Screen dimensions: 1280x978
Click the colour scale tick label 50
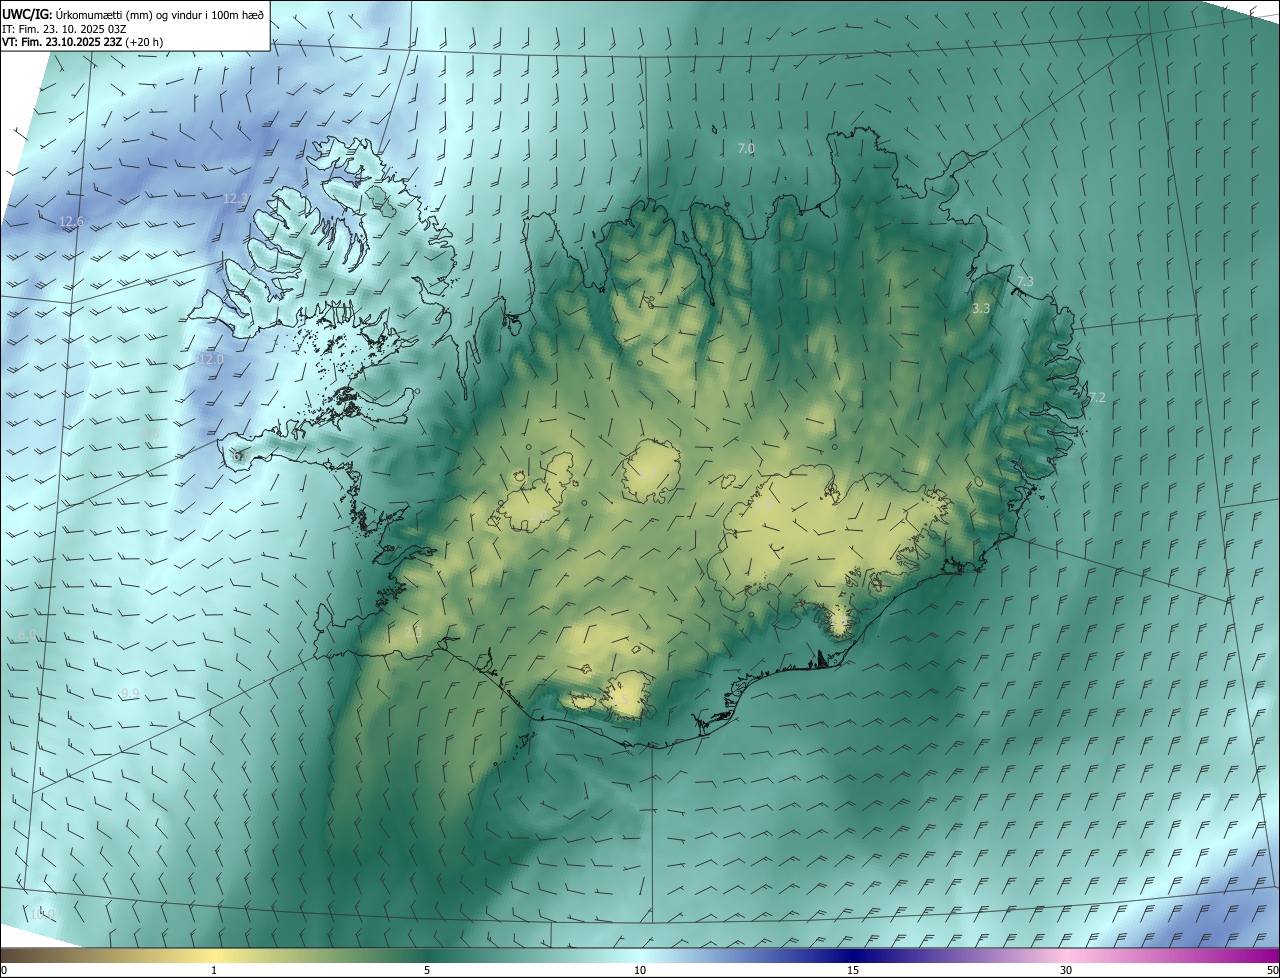click(x=1272, y=970)
